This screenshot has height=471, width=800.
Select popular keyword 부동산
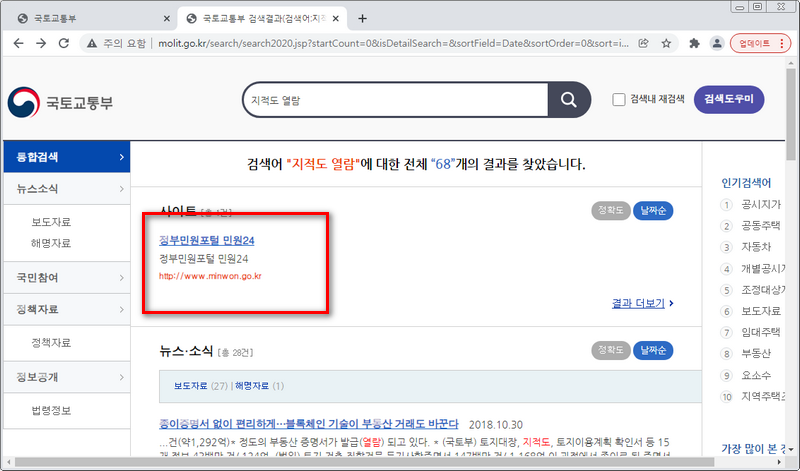pyautogui.click(x=756, y=353)
